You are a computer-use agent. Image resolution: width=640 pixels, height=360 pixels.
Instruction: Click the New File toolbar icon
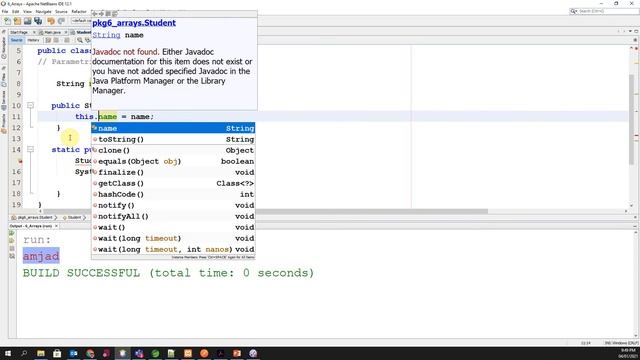point(7,21)
